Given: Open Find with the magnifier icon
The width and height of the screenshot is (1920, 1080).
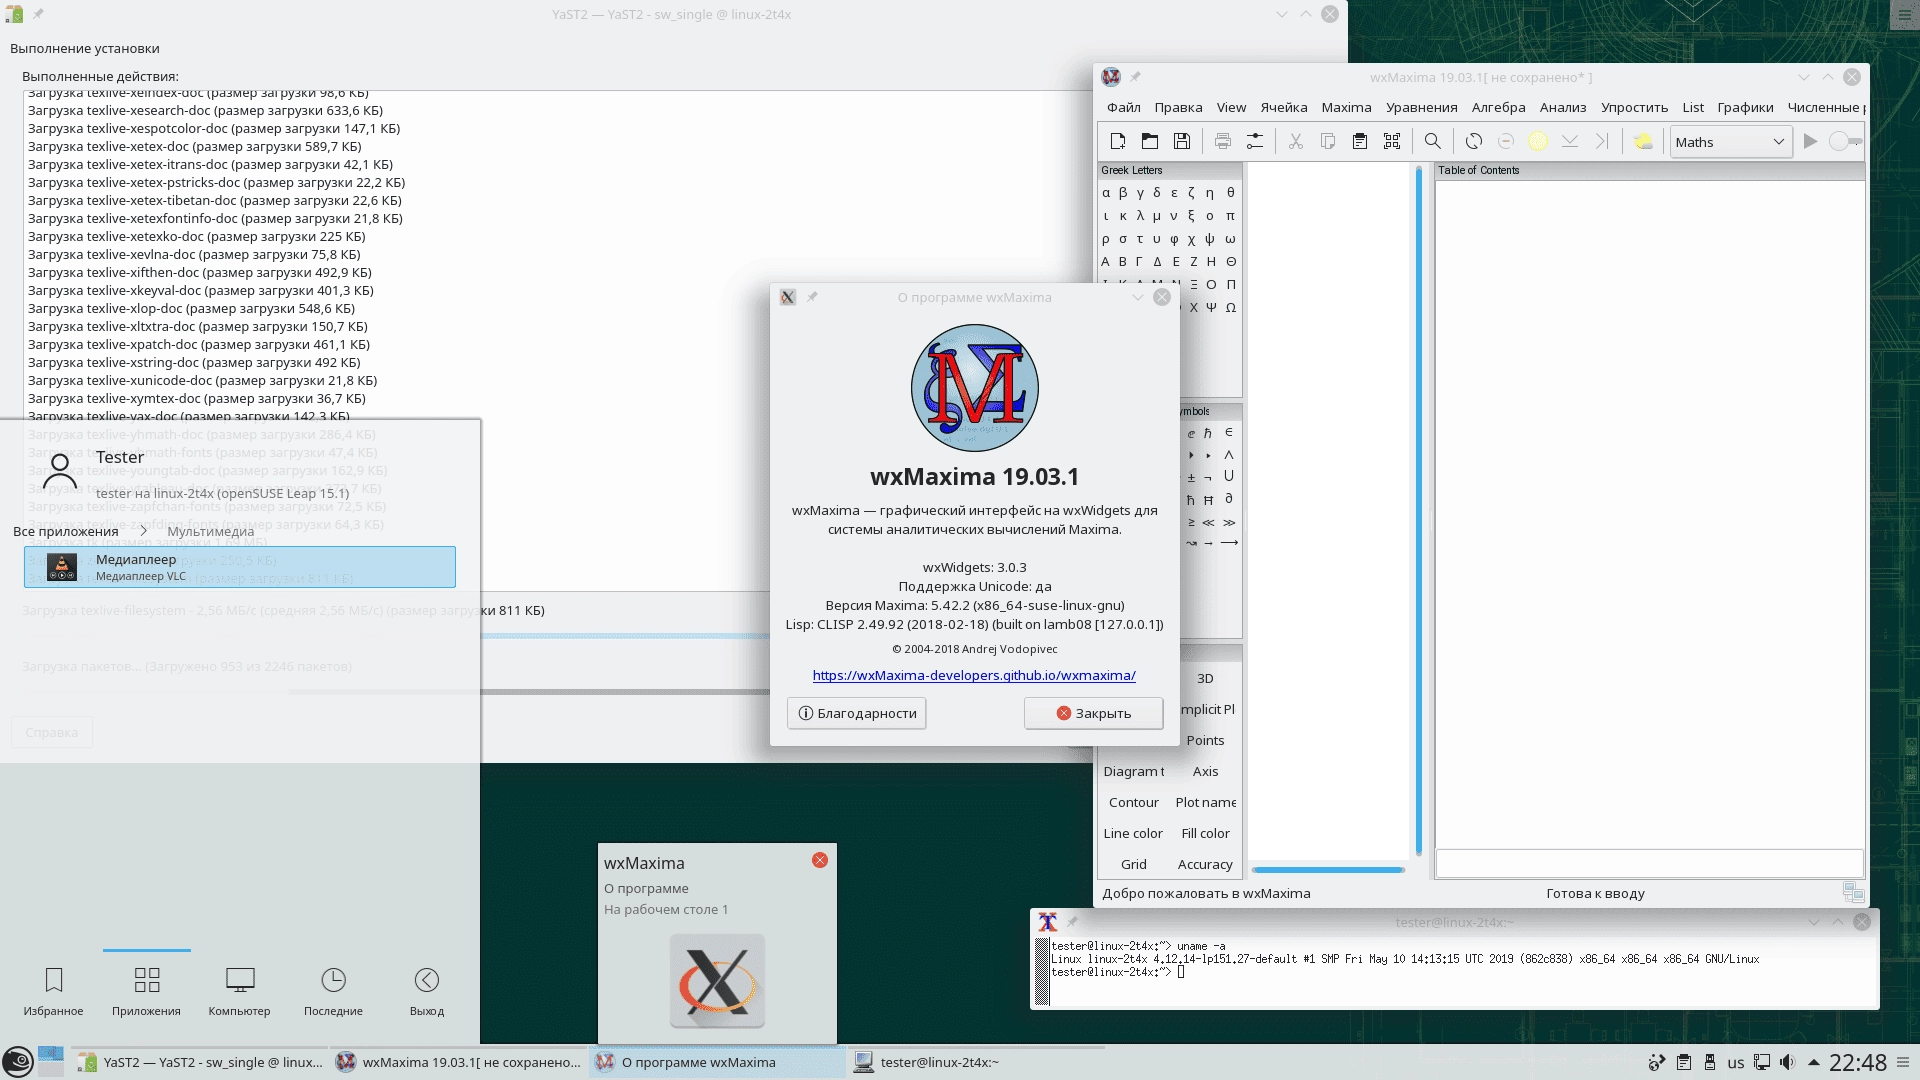Looking at the screenshot, I should click(1433, 142).
